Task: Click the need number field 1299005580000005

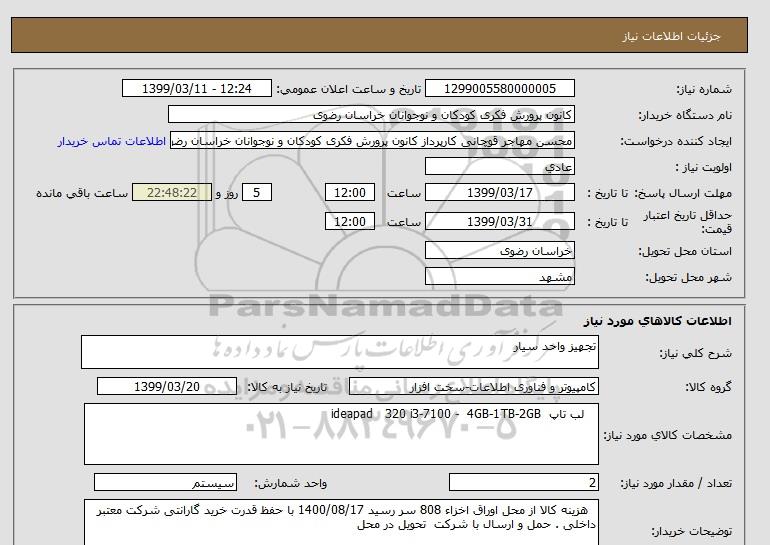Action: [499, 88]
